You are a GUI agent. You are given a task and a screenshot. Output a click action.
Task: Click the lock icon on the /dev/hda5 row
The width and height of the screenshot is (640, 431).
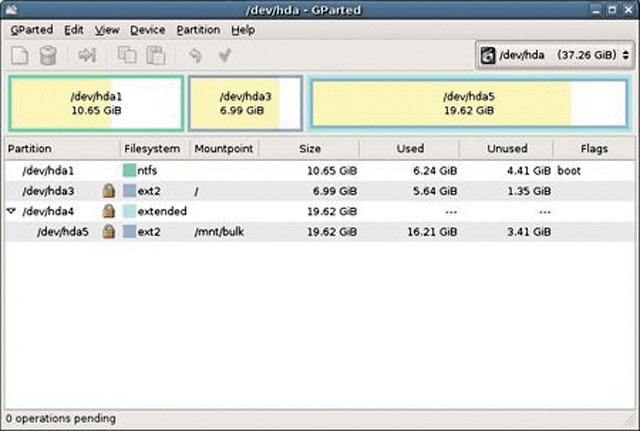[x=109, y=231]
